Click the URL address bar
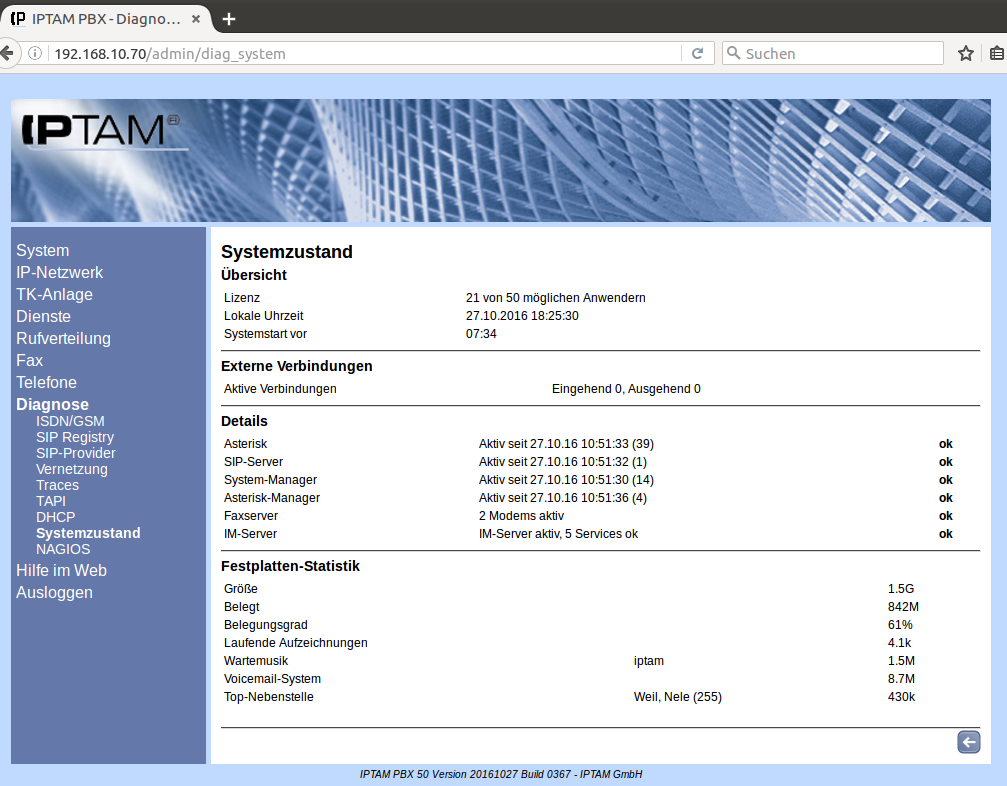 pos(360,54)
